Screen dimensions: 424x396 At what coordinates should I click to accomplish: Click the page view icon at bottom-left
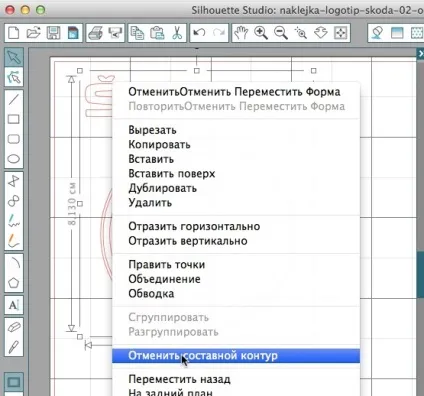pos(14,382)
